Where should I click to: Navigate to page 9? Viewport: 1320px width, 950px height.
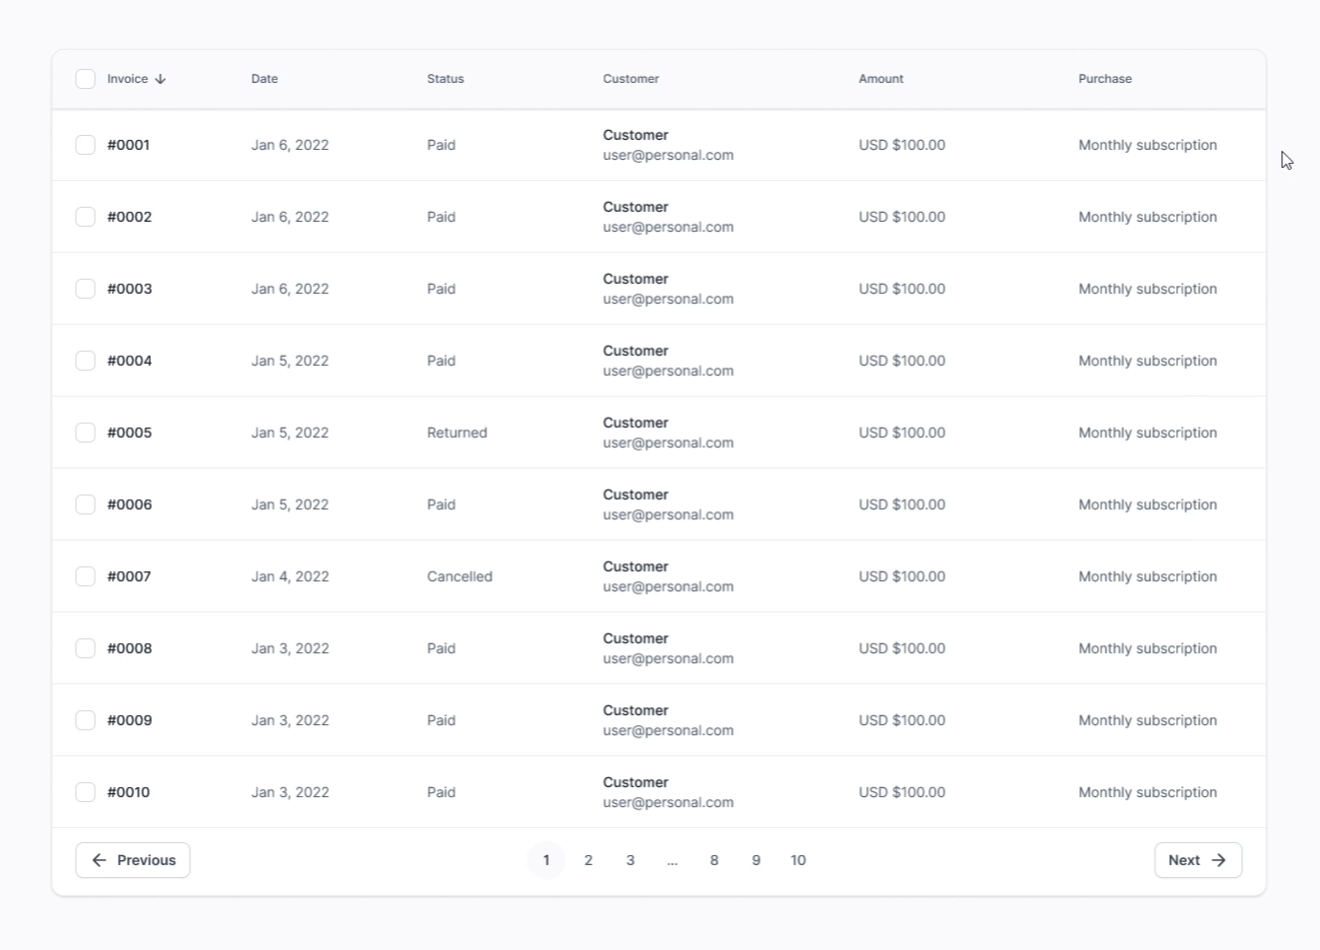756,860
